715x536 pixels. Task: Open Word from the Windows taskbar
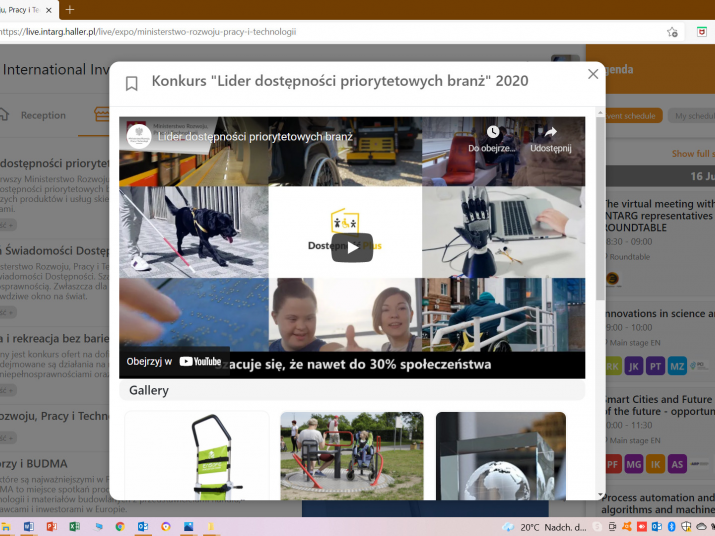point(28,526)
